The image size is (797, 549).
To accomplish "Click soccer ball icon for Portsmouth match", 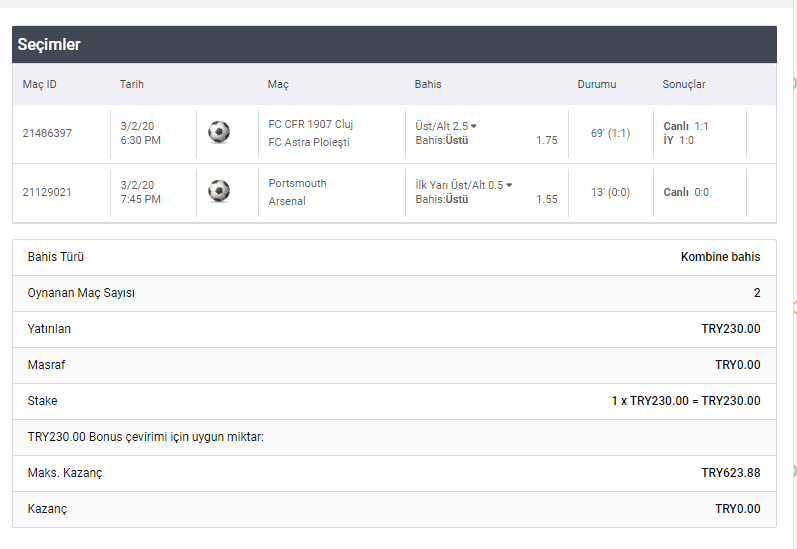I will click(x=219, y=191).
